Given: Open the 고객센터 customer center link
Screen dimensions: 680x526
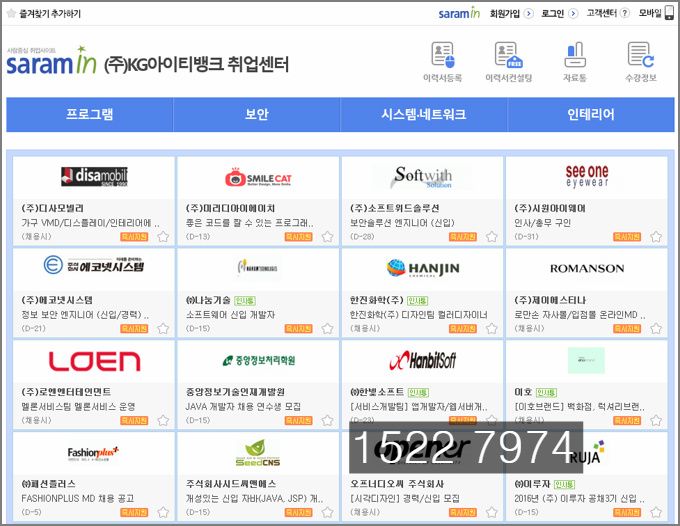Looking at the screenshot, I should (602, 13).
